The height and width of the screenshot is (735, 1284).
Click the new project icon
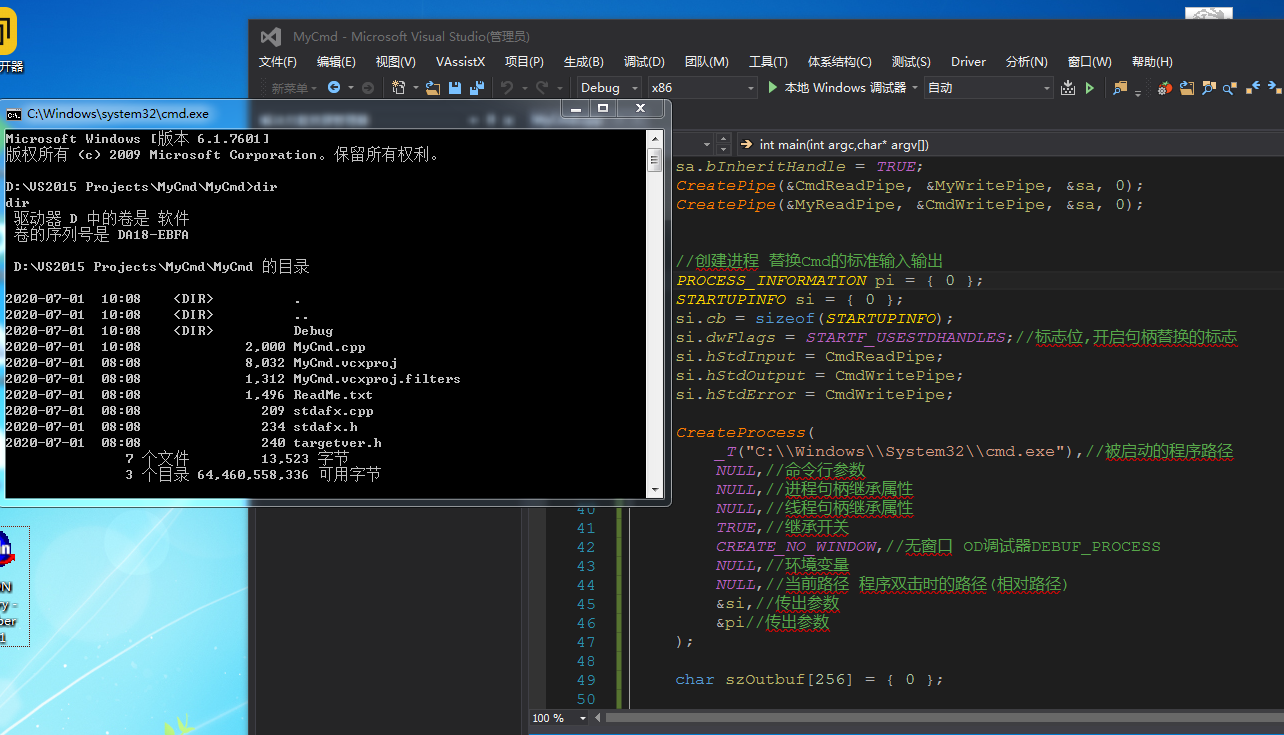click(399, 88)
